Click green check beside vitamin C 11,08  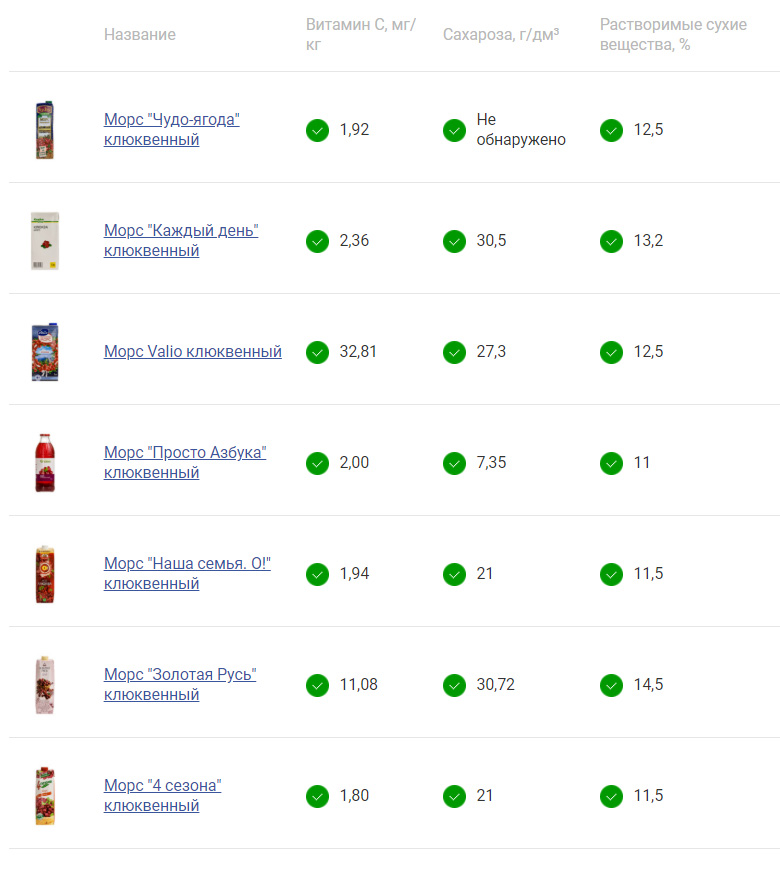pyautogui.click(x=317, y=685)
